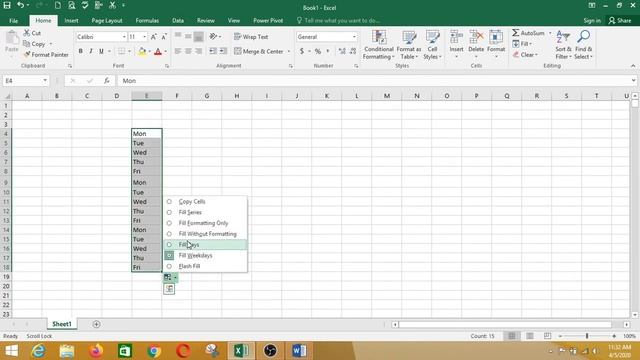
Task: Click the Cut scissors icon
Action: (x=27, y=33)
